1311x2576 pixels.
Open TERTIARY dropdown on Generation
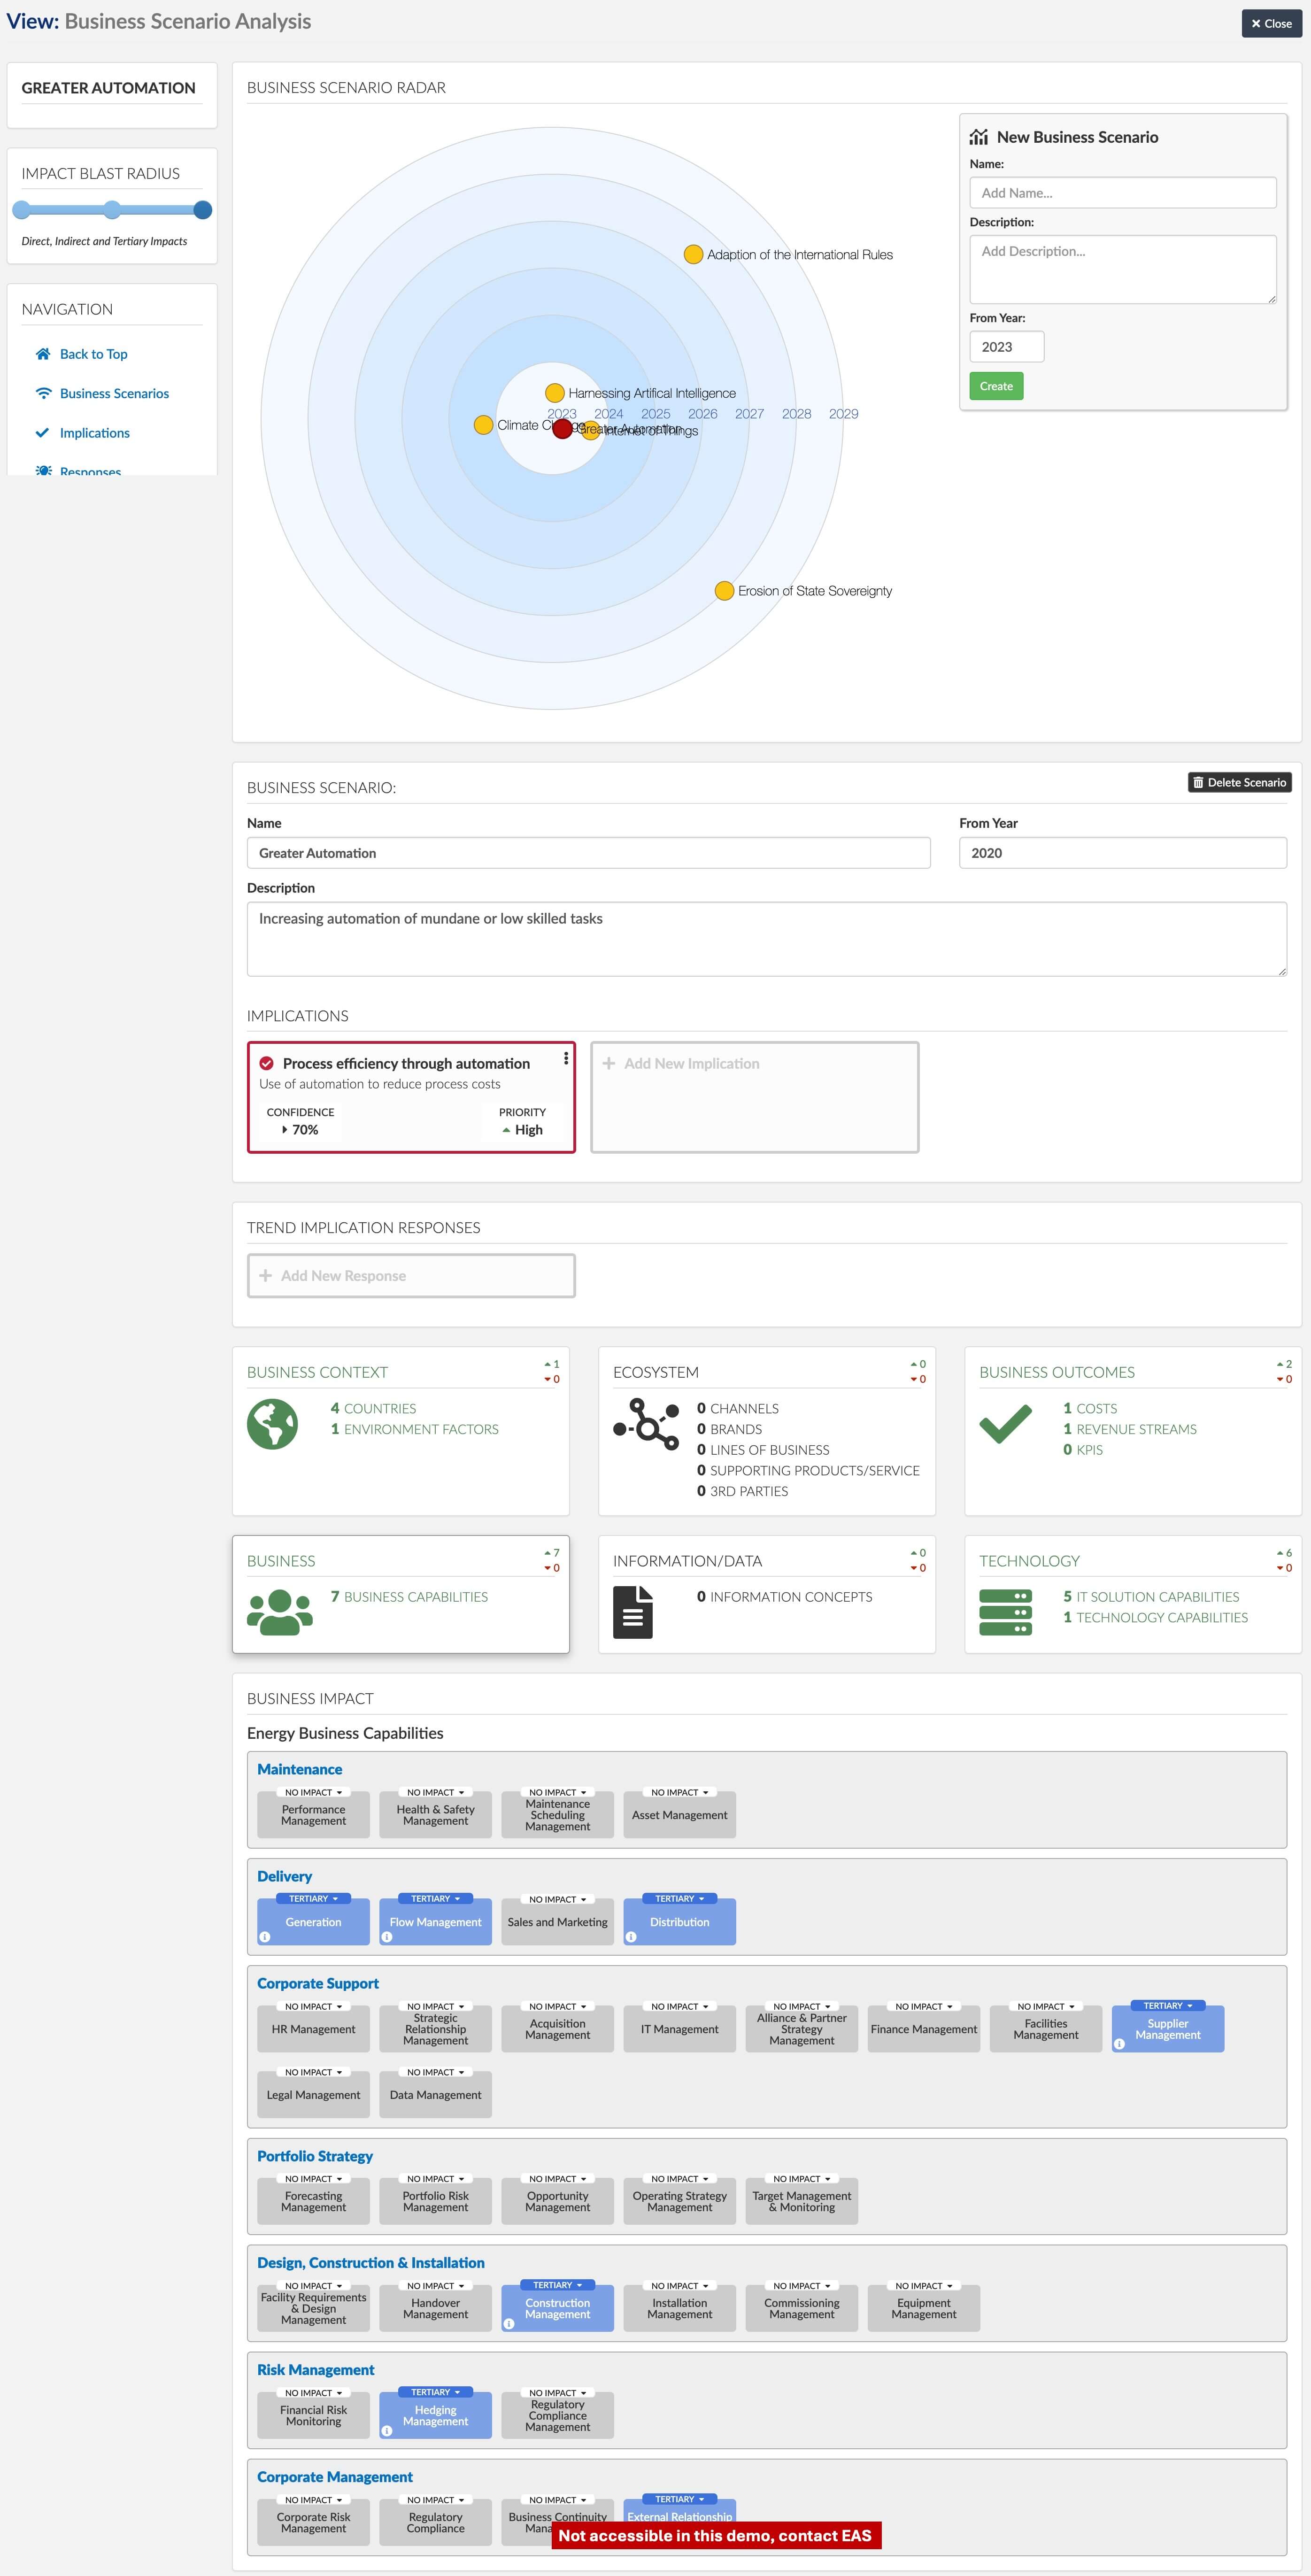pos(314,1898)
